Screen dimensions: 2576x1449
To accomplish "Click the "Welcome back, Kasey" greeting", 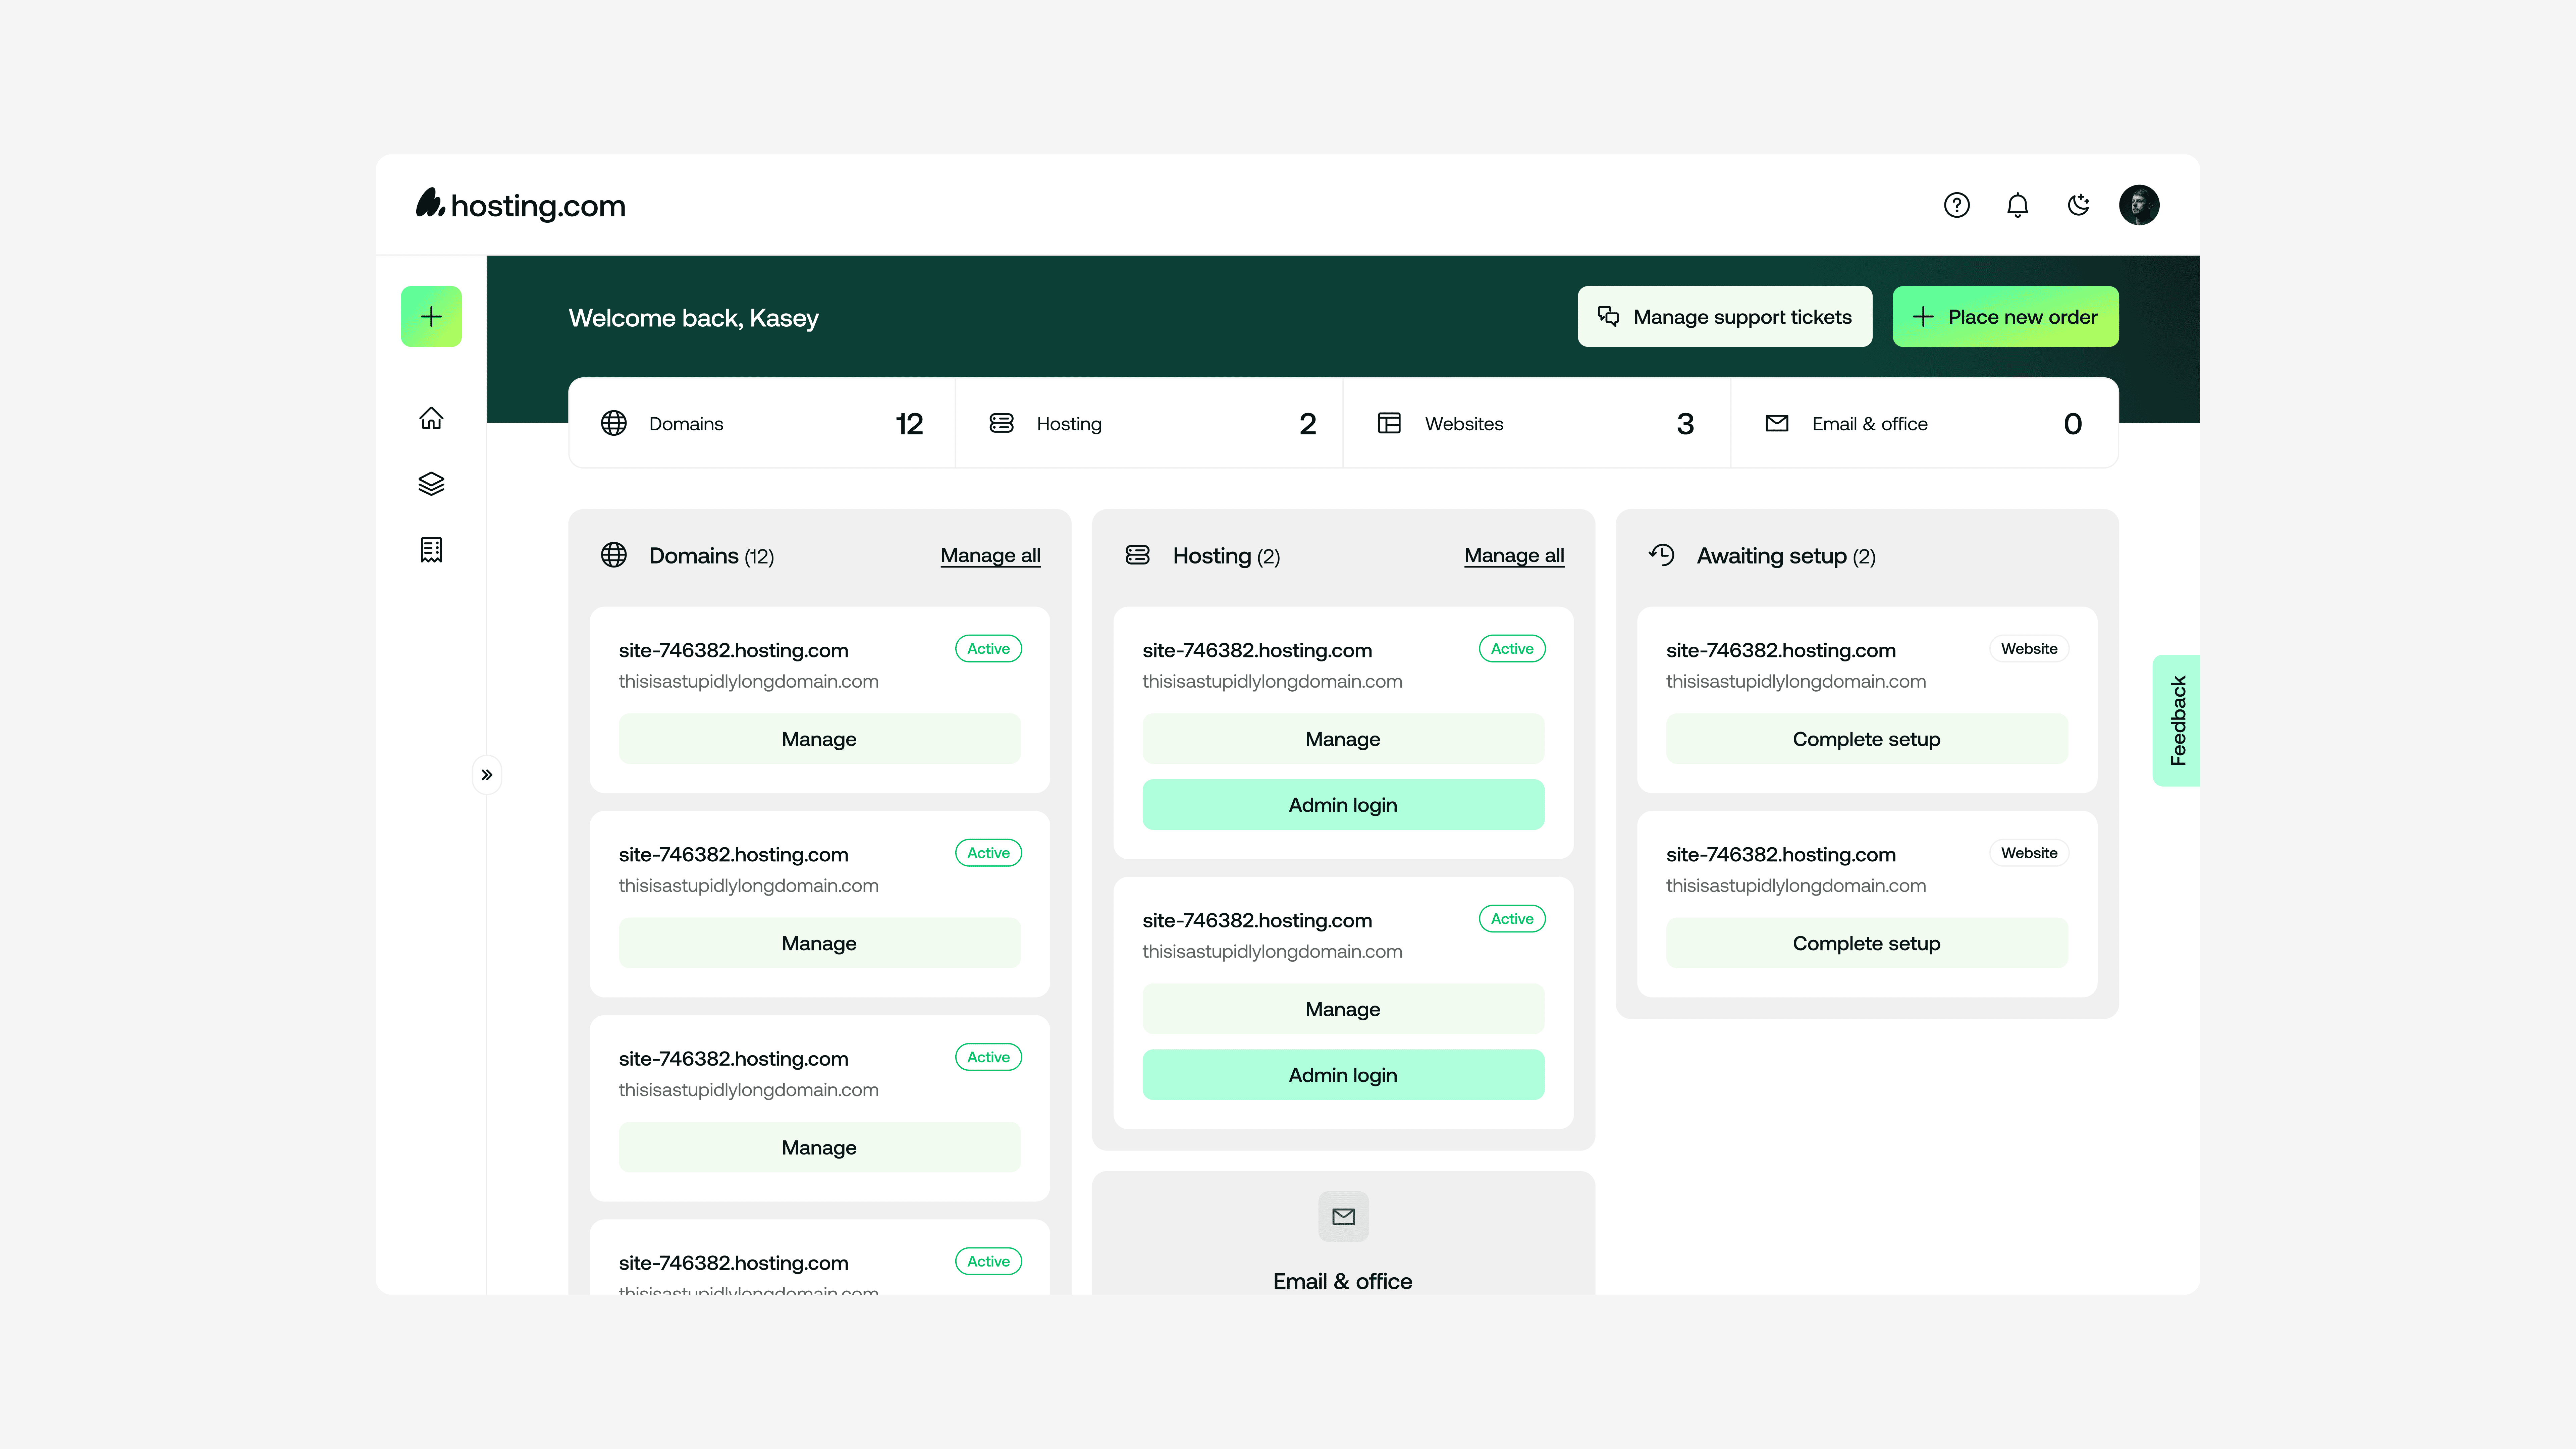I will (694, 318).
